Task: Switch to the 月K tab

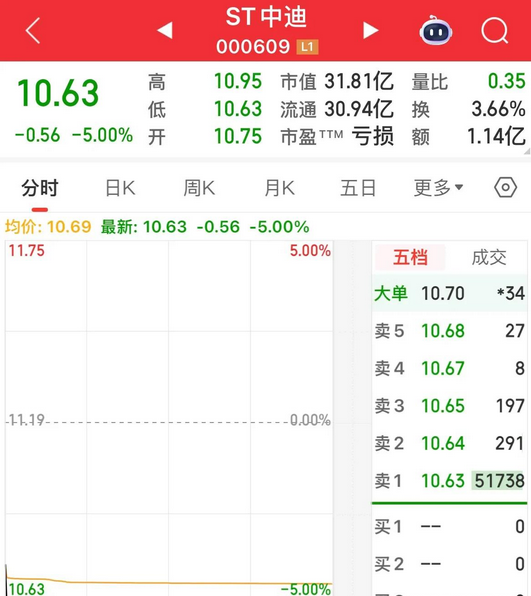Action: coord(279,188)
